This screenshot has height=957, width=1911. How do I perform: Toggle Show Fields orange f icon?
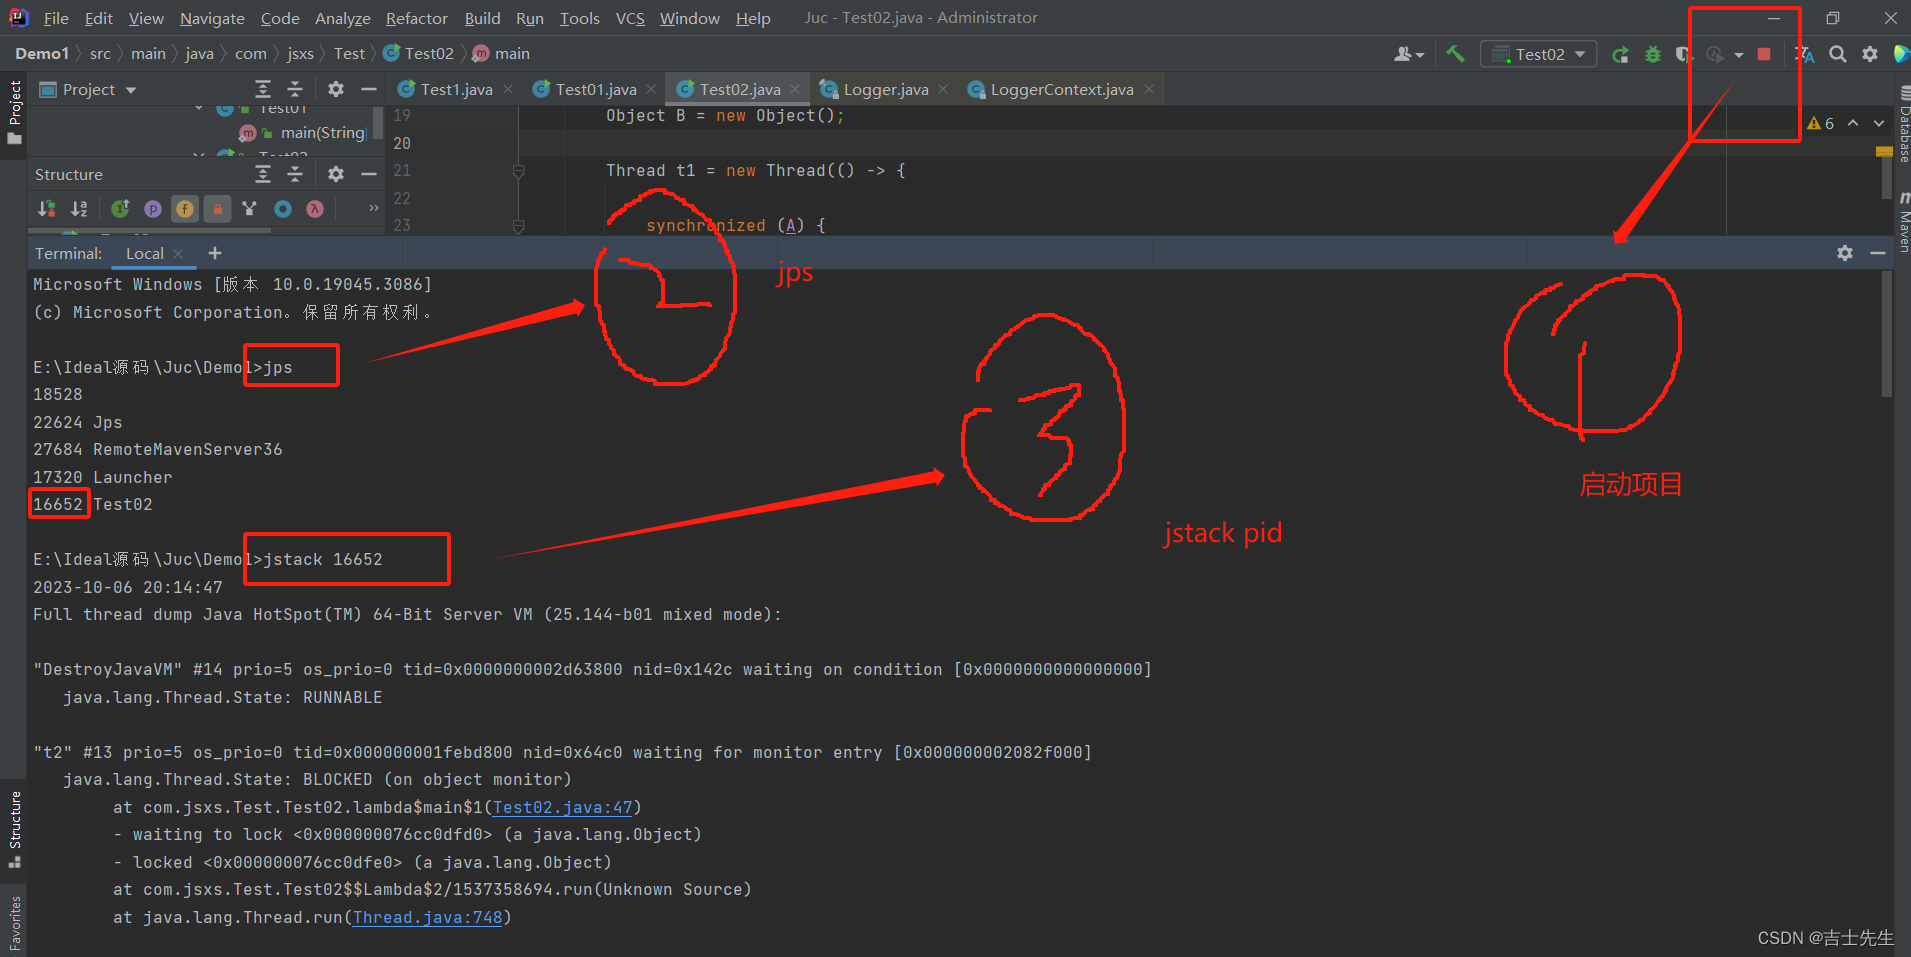(185, 208)
